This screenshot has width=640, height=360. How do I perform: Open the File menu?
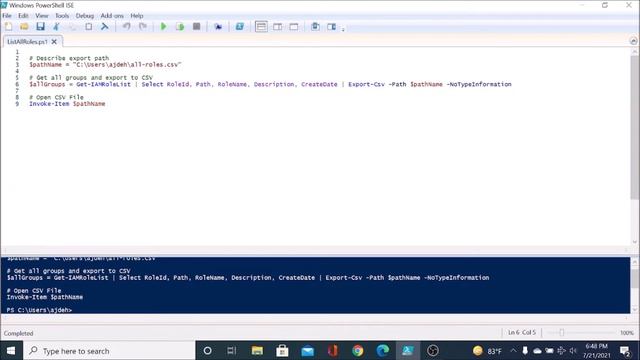coord(7,16)
